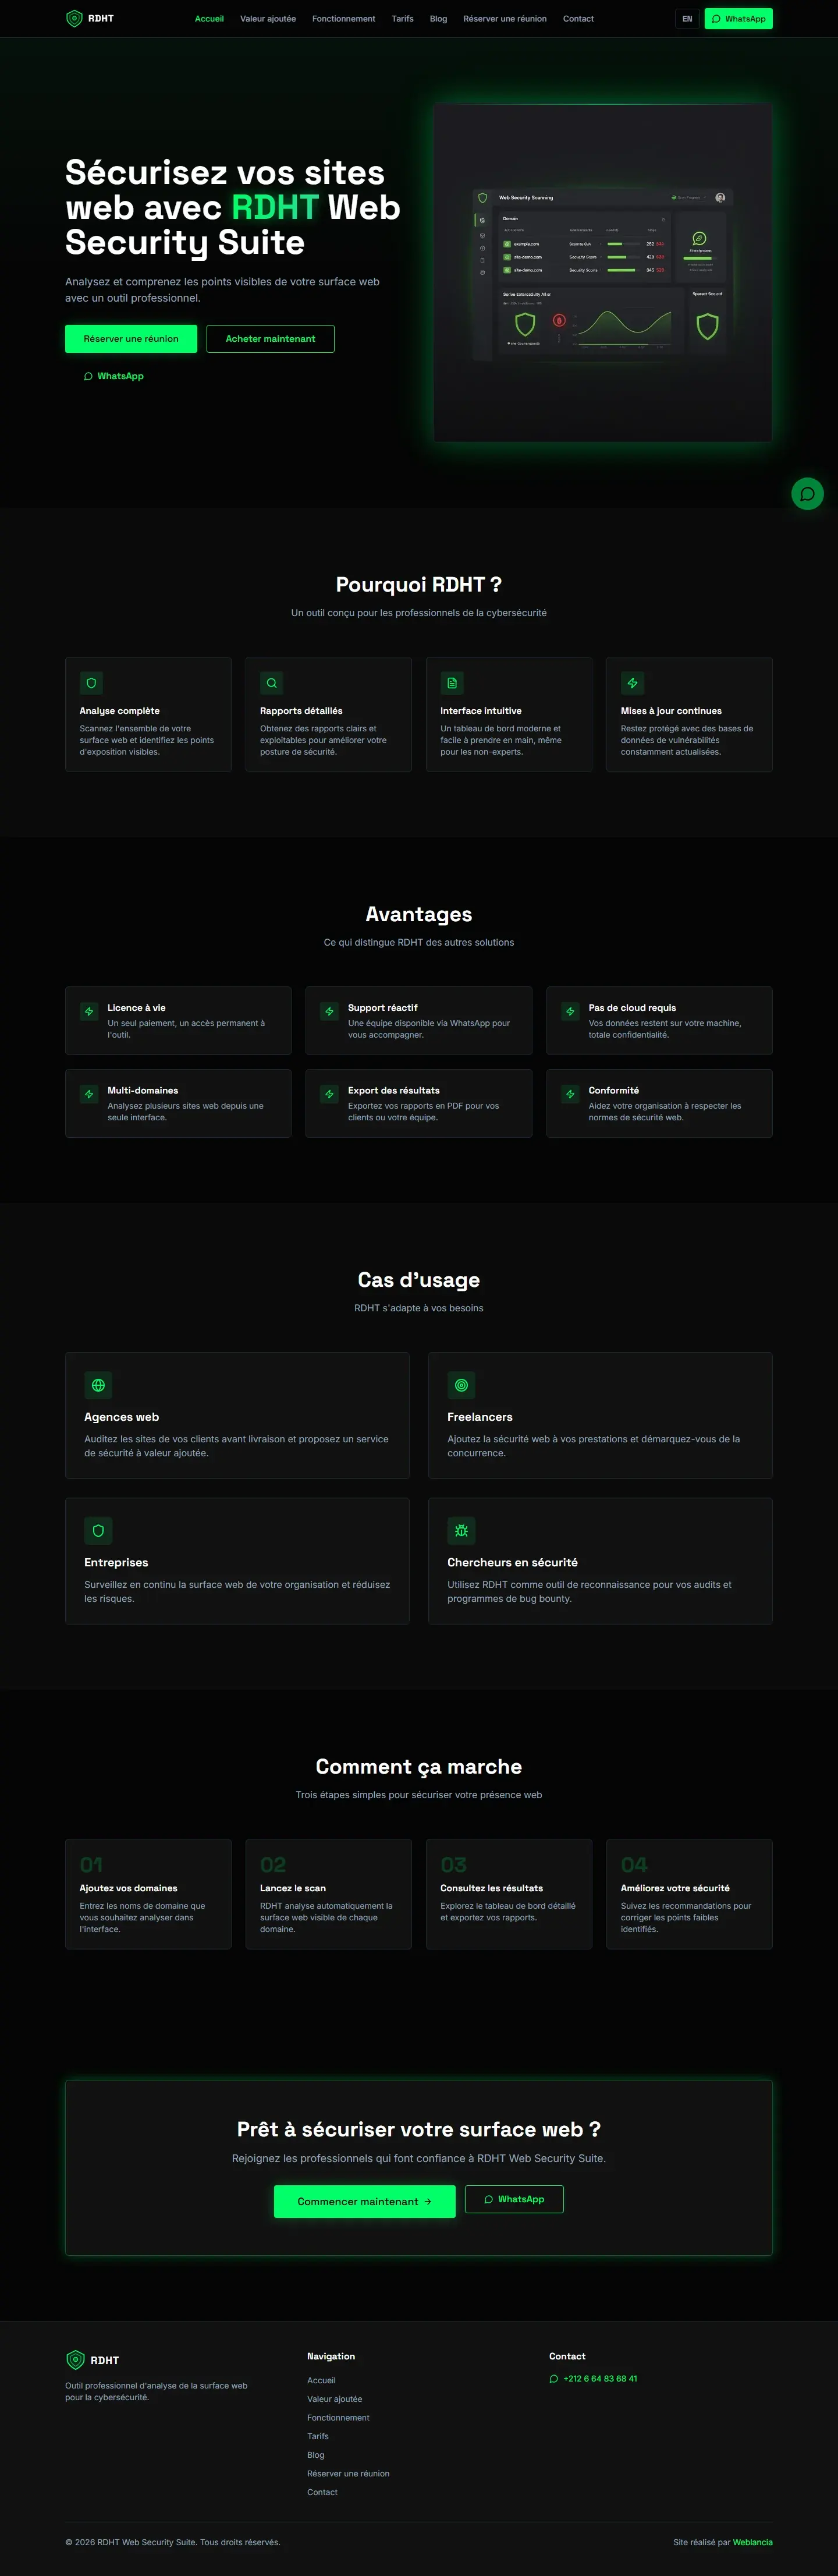
Task: Click the Mises à jour continues lightning icon
Action: [632, 683]
